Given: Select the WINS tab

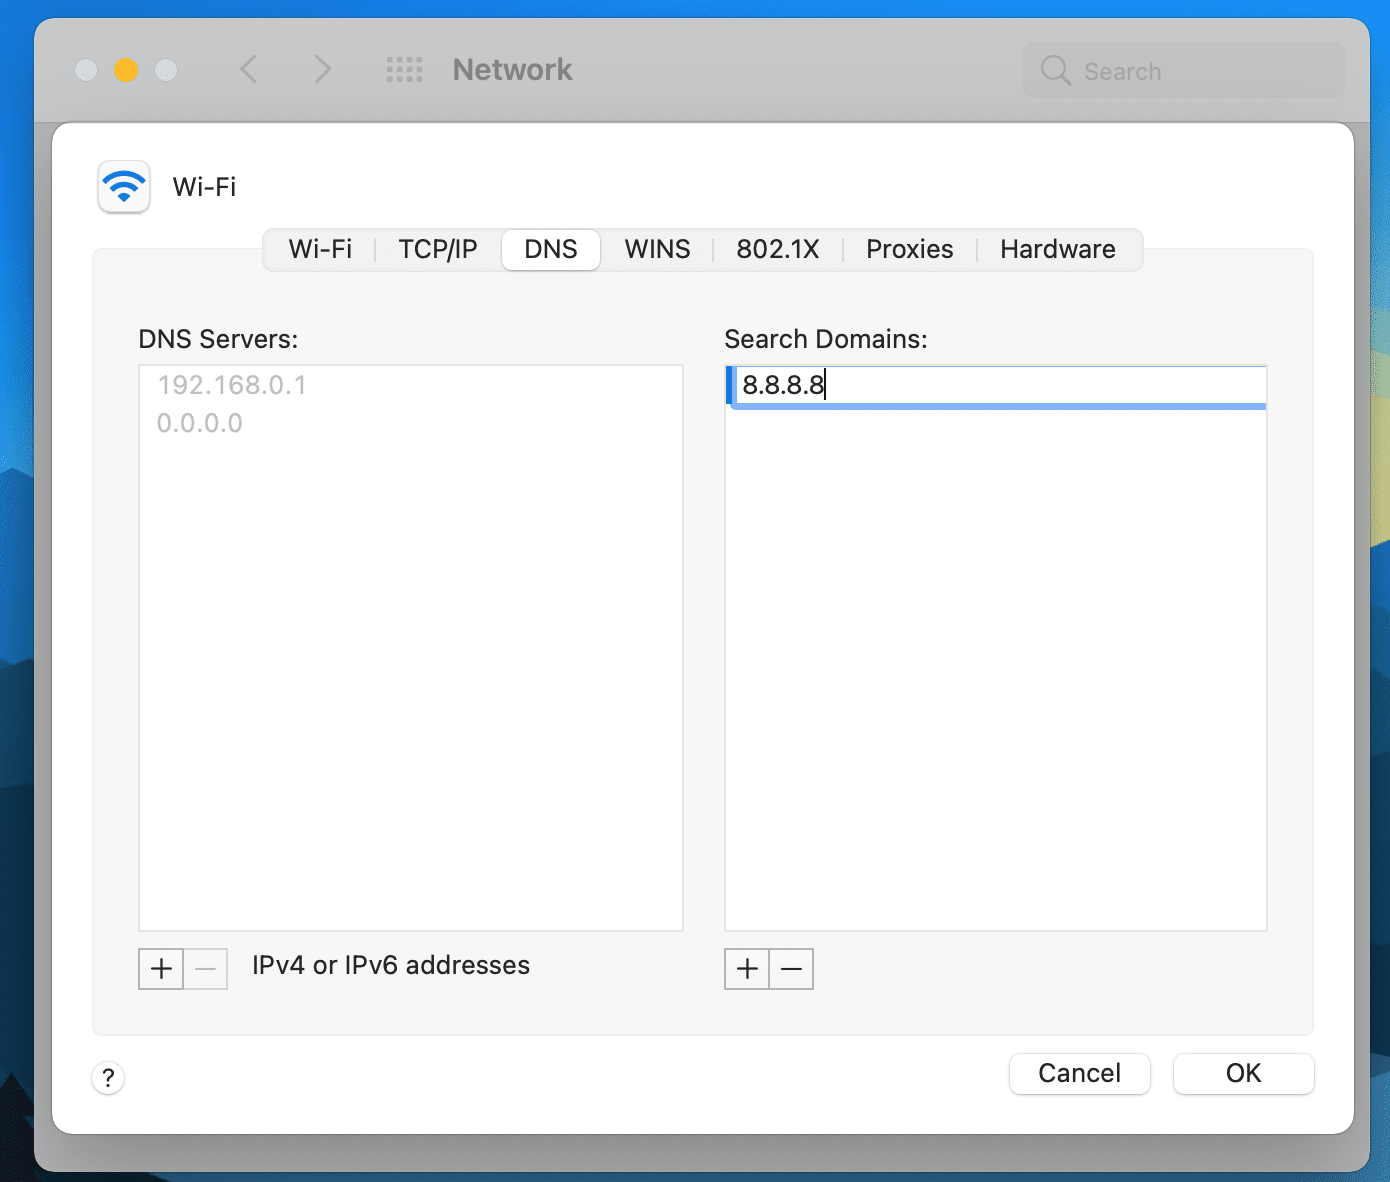Looking at the screenshot, I should tap(657, 249).
